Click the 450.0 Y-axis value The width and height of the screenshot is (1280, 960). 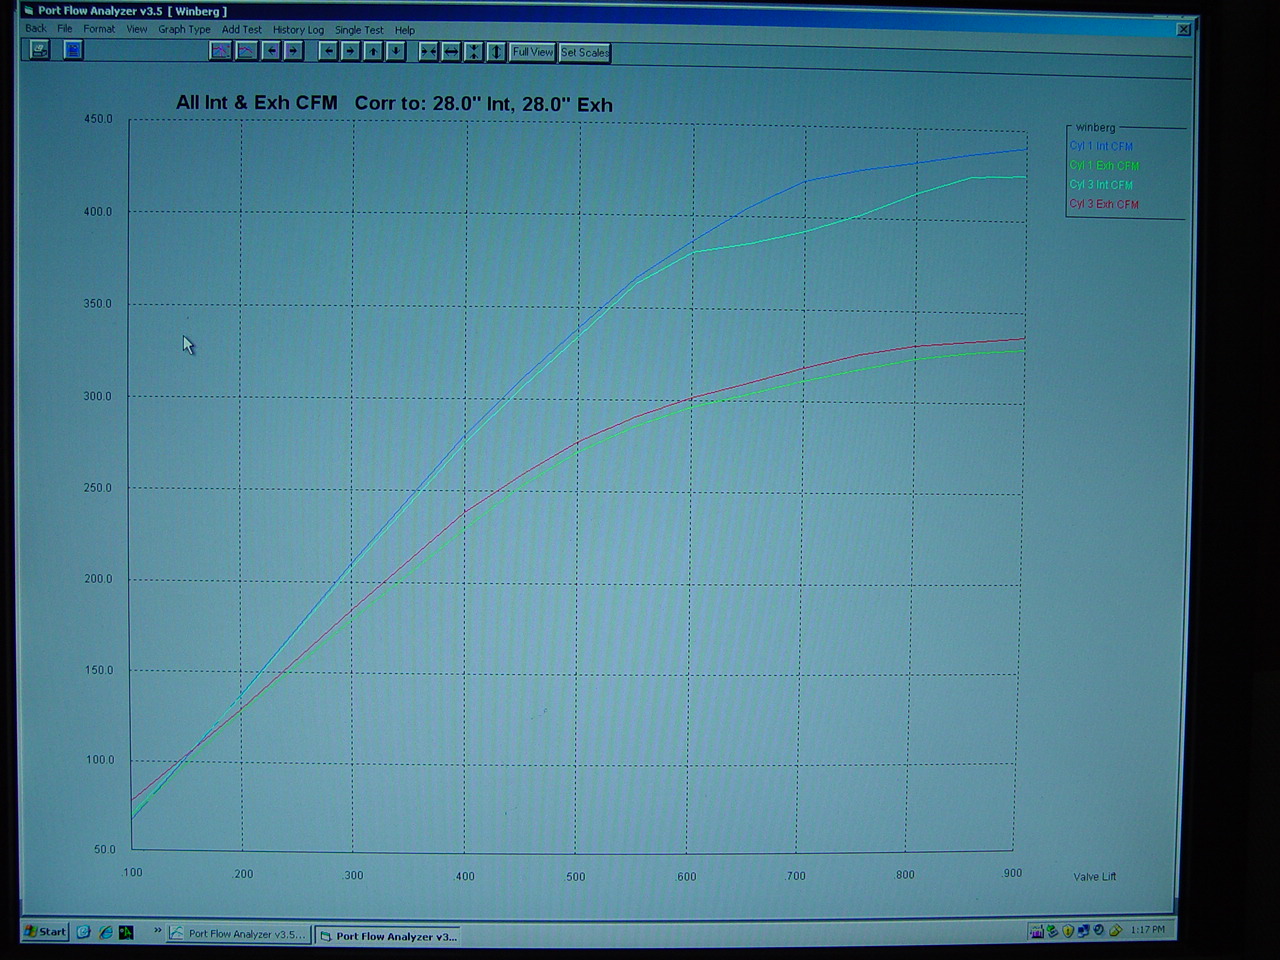click(98, 118)
